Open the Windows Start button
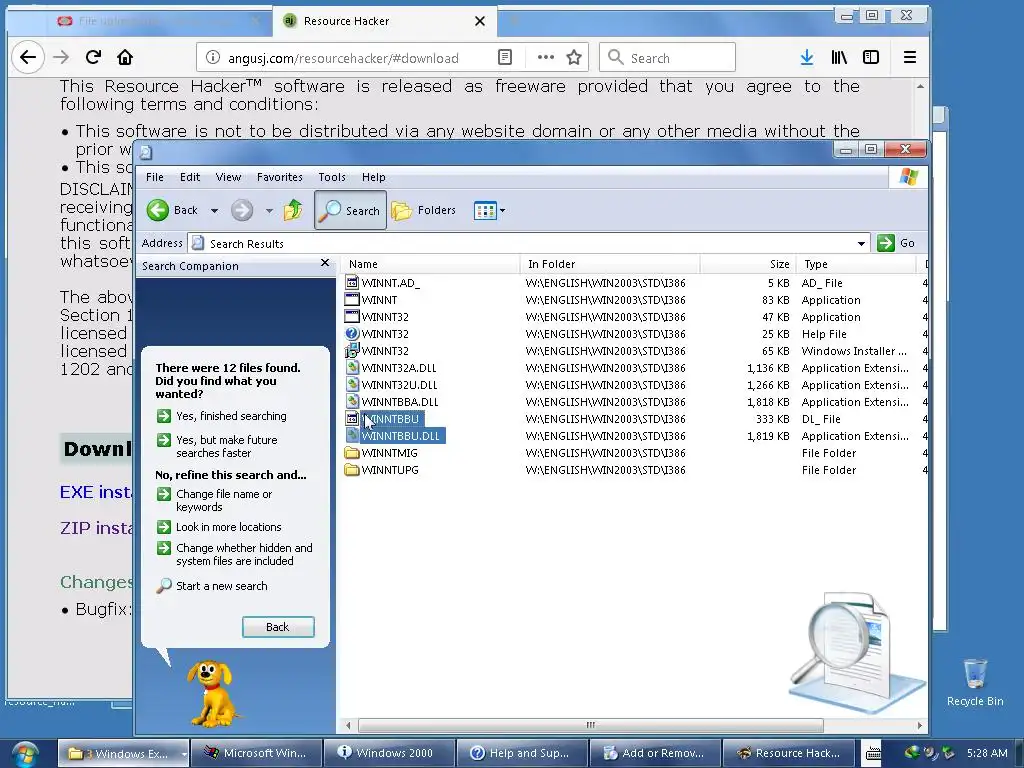1024x768 pixels. [24, 754]
